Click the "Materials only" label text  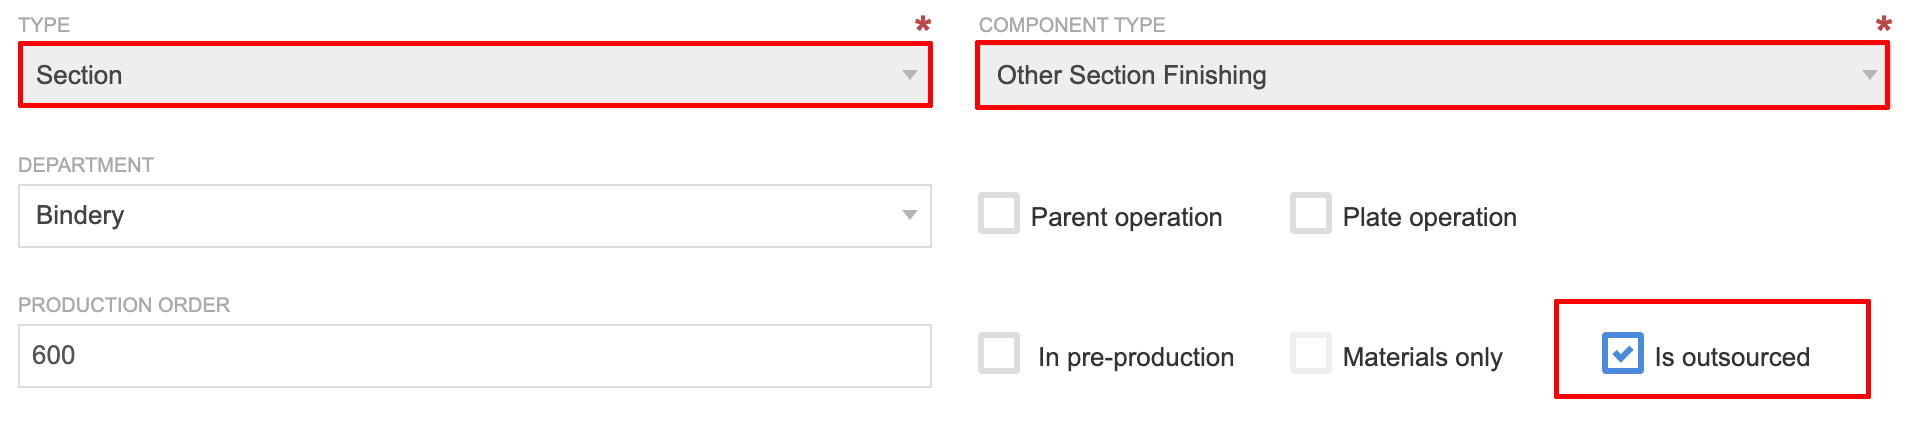[x=1422, y=357]
